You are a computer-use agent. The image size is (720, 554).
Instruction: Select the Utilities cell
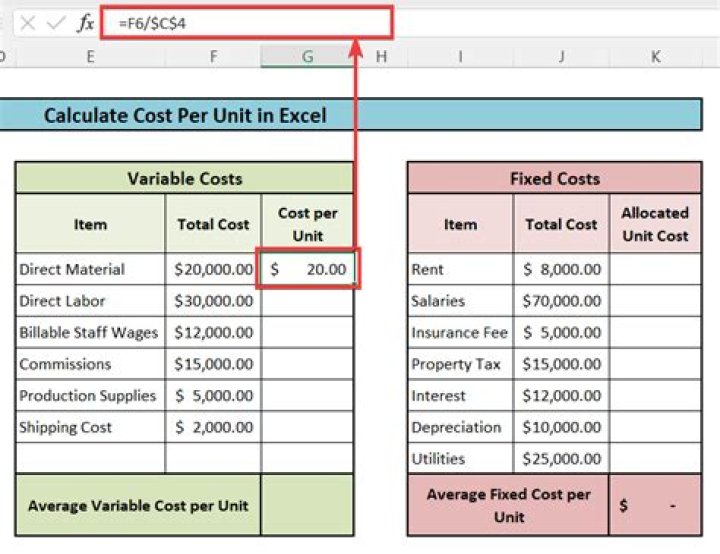(460, 458)
